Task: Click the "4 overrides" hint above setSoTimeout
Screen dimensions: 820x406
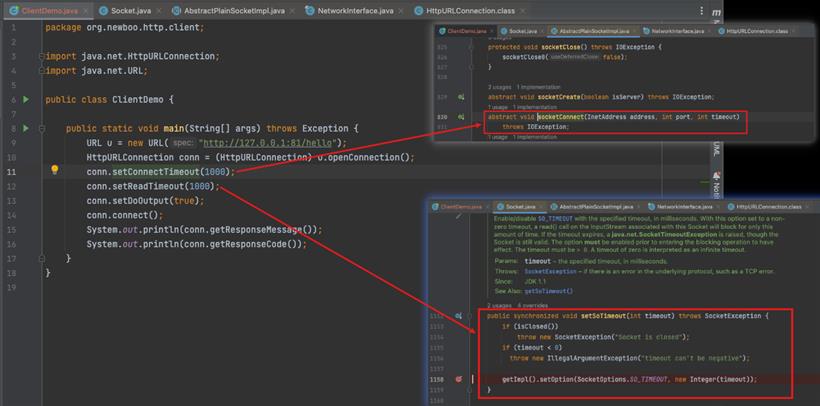Action: [x=532, y=306]
